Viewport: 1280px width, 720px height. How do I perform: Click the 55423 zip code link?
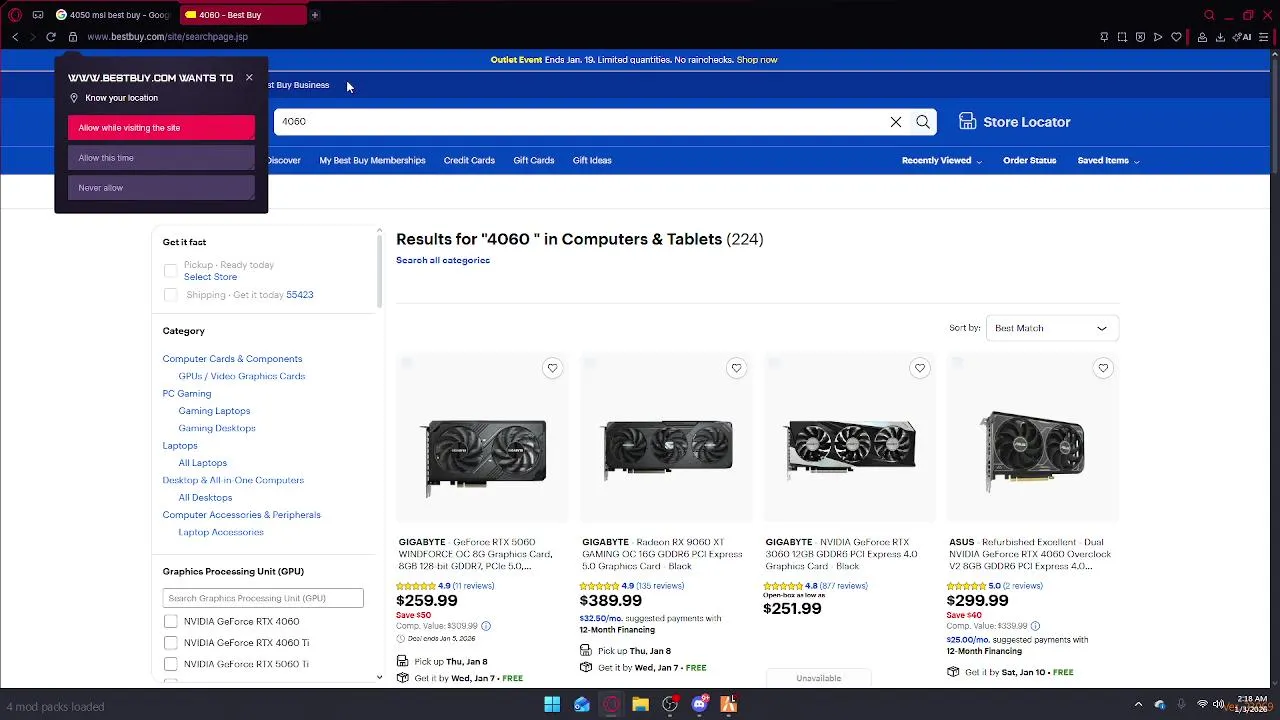(300, 295)
